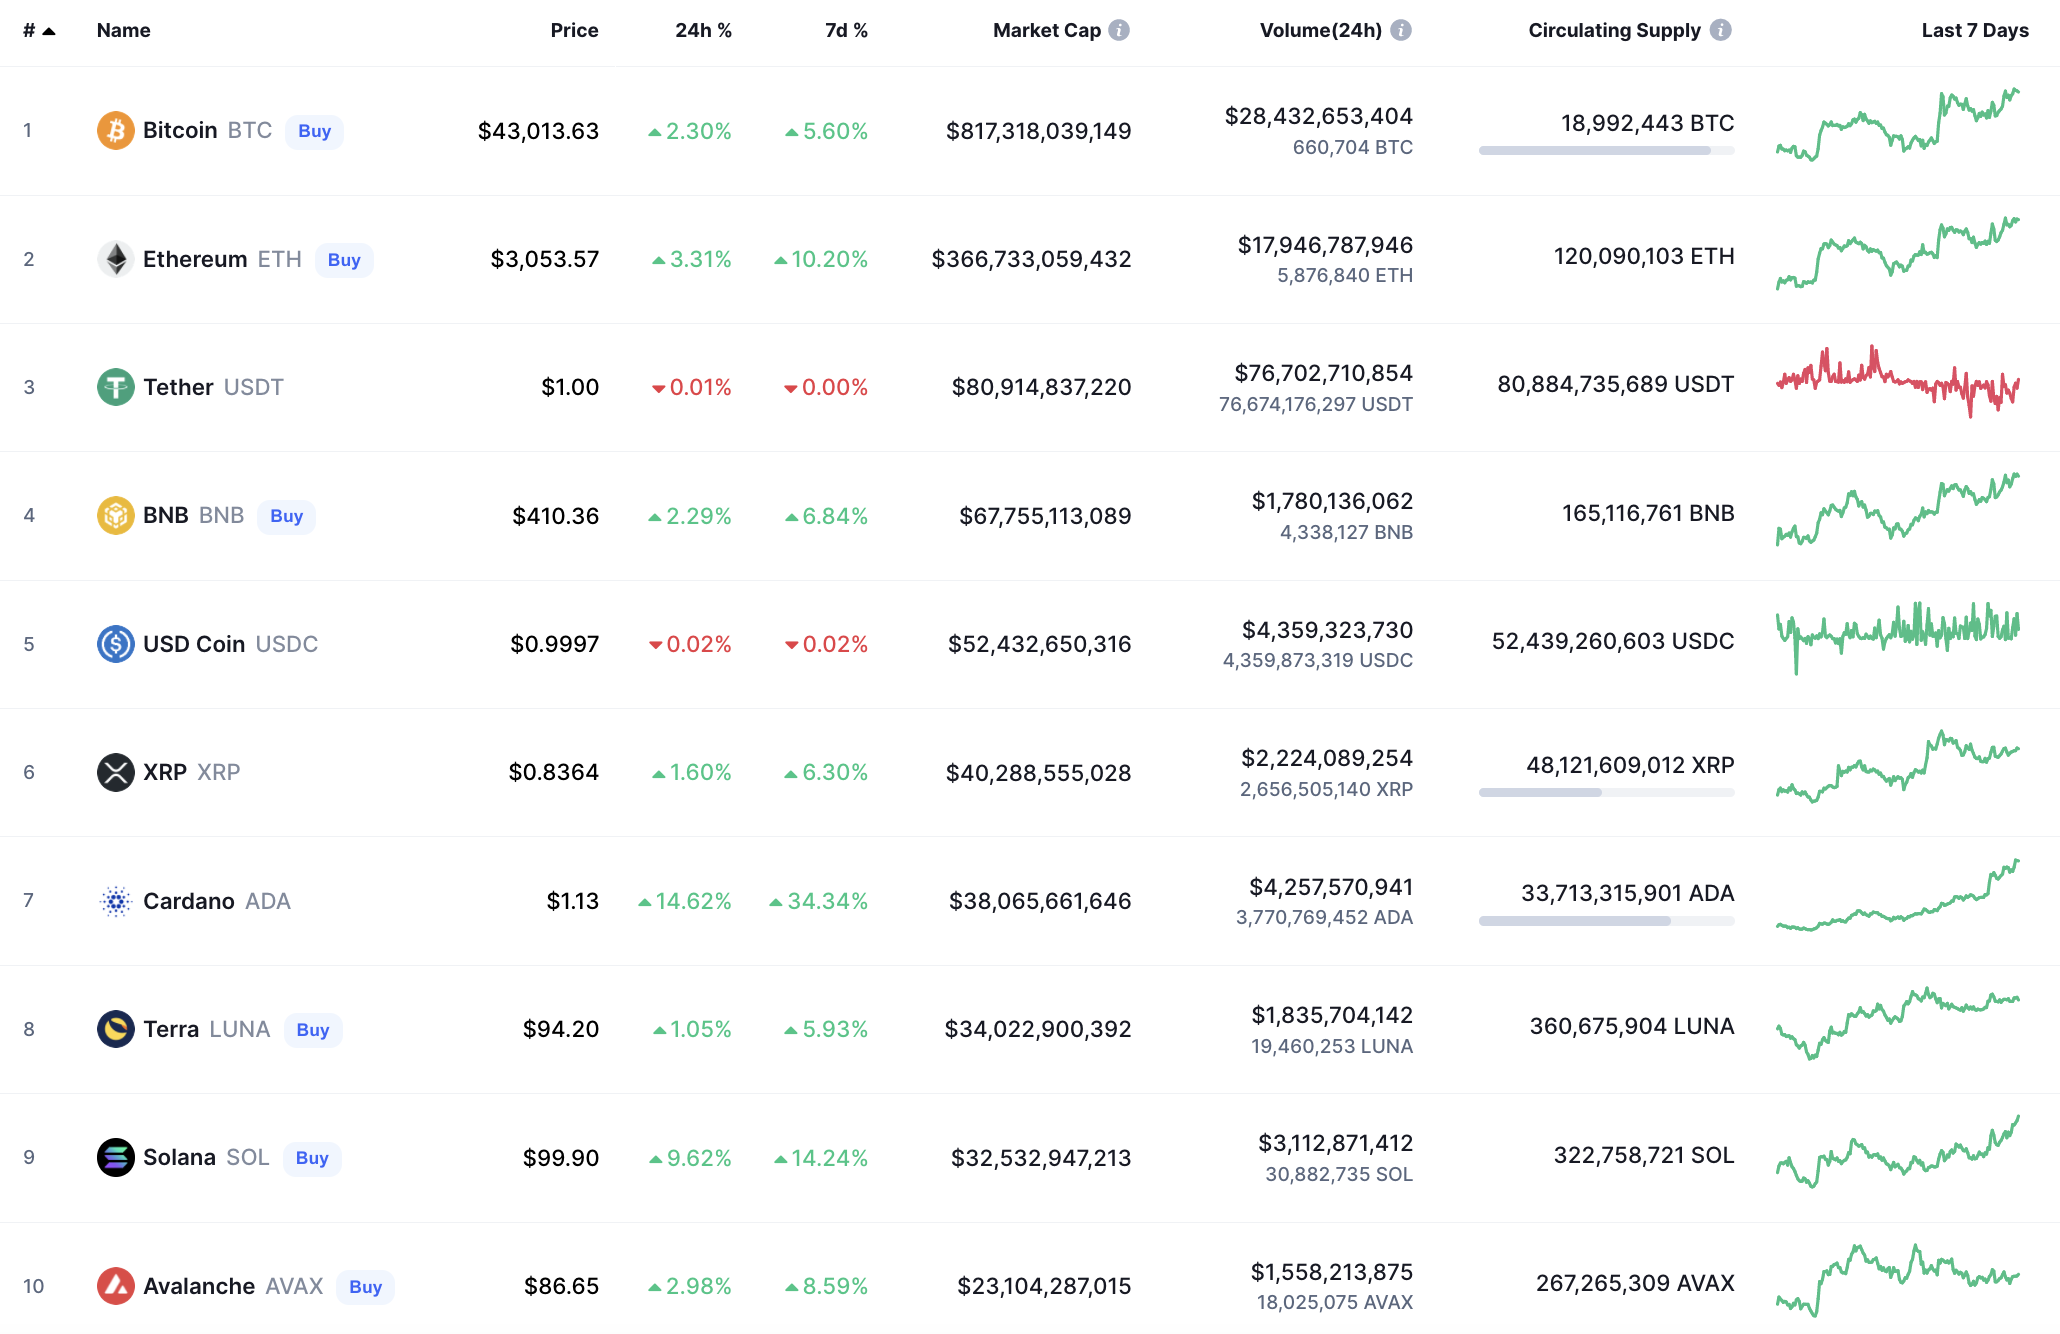
Task: Click the Avalanche red logo icon
Action: pos(115,1286)
